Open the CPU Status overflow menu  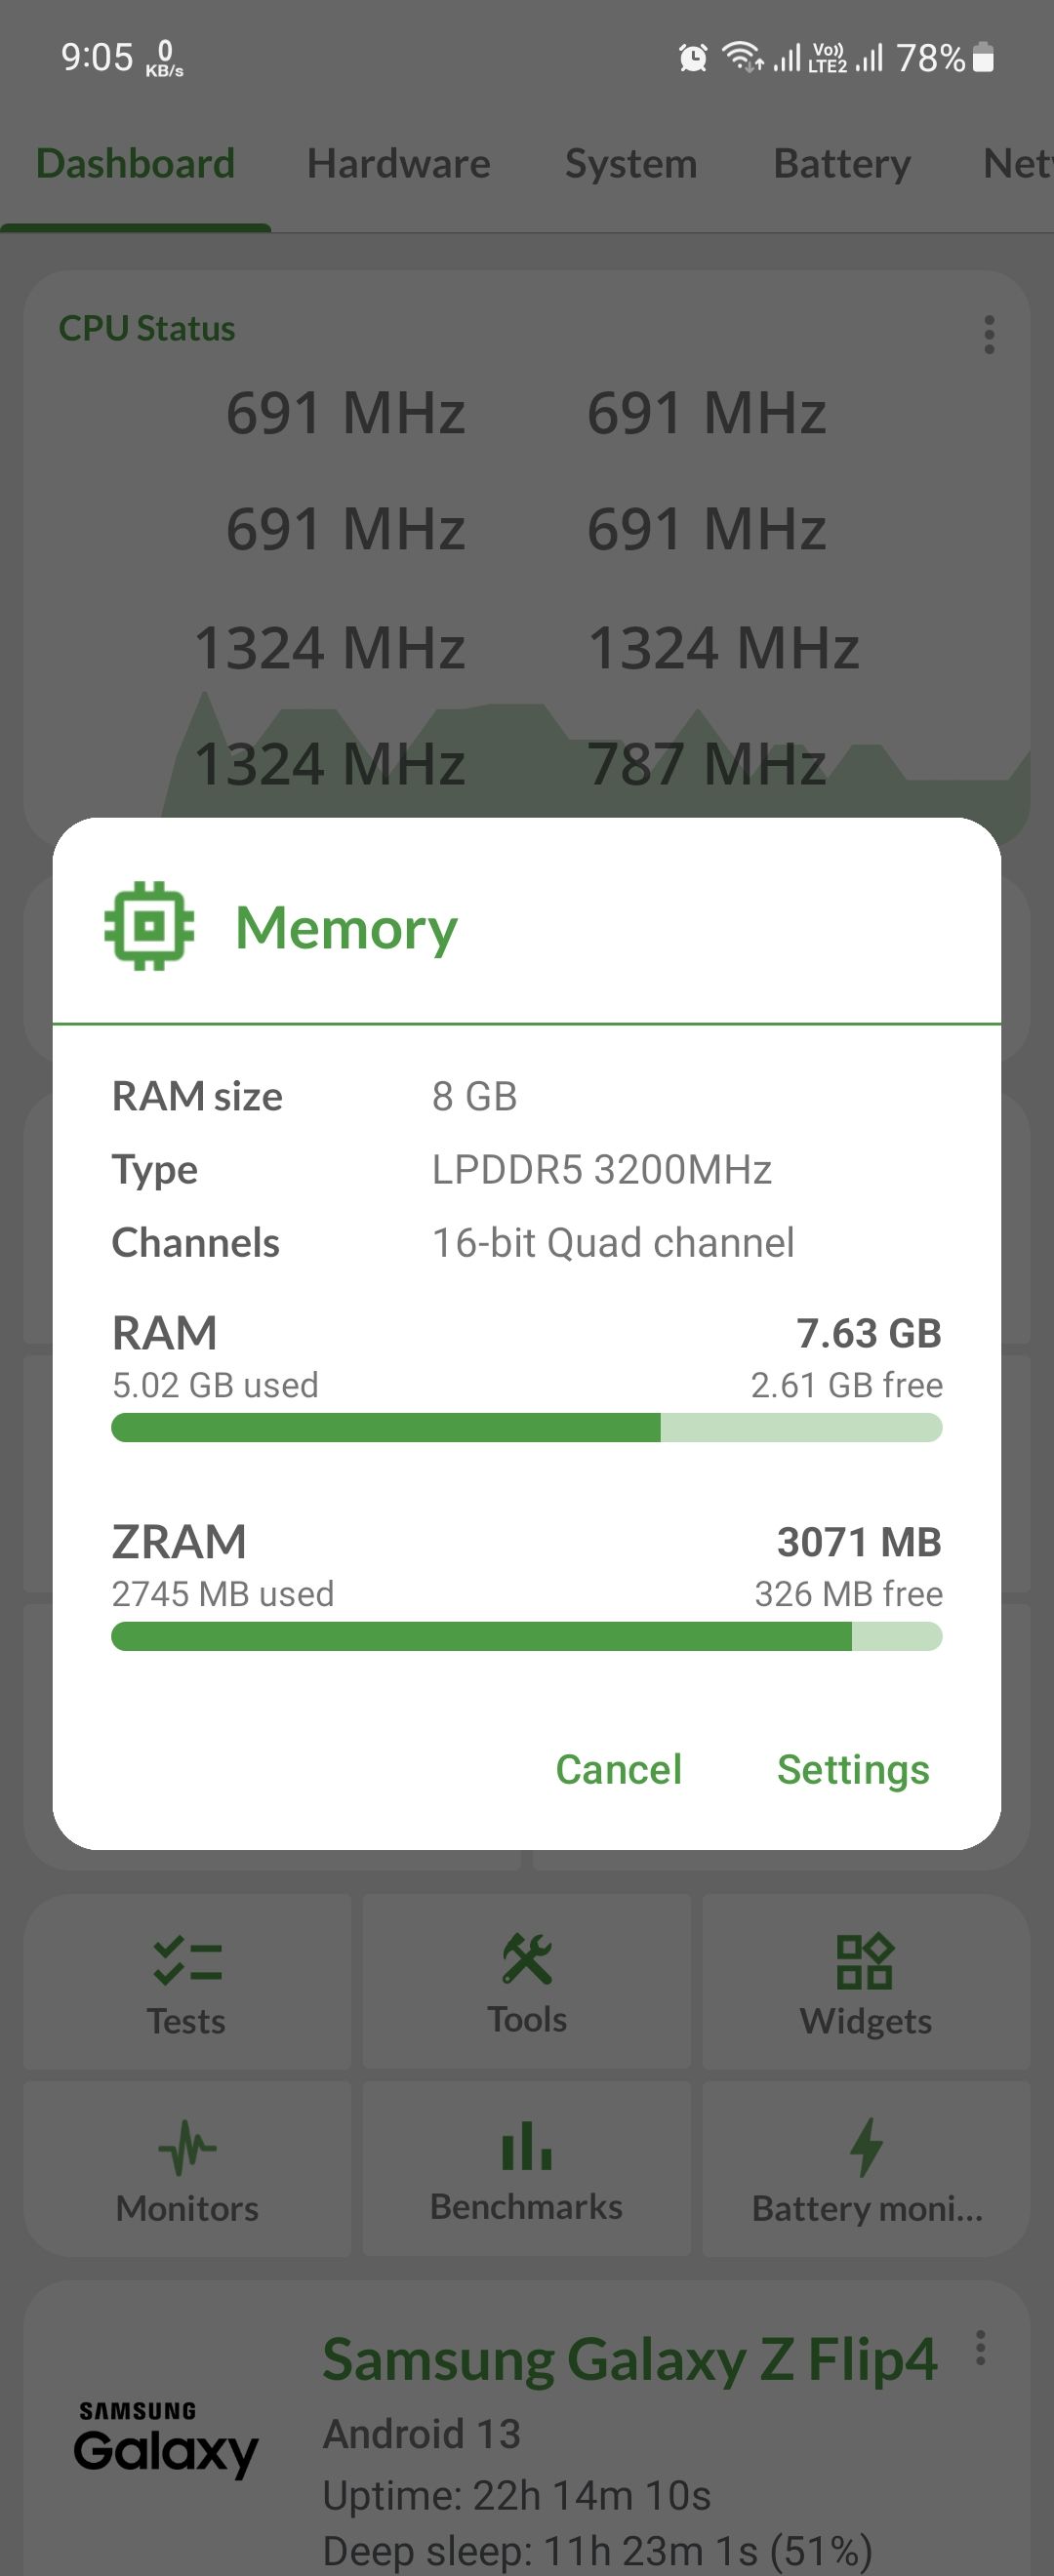[x=988, y=335]
